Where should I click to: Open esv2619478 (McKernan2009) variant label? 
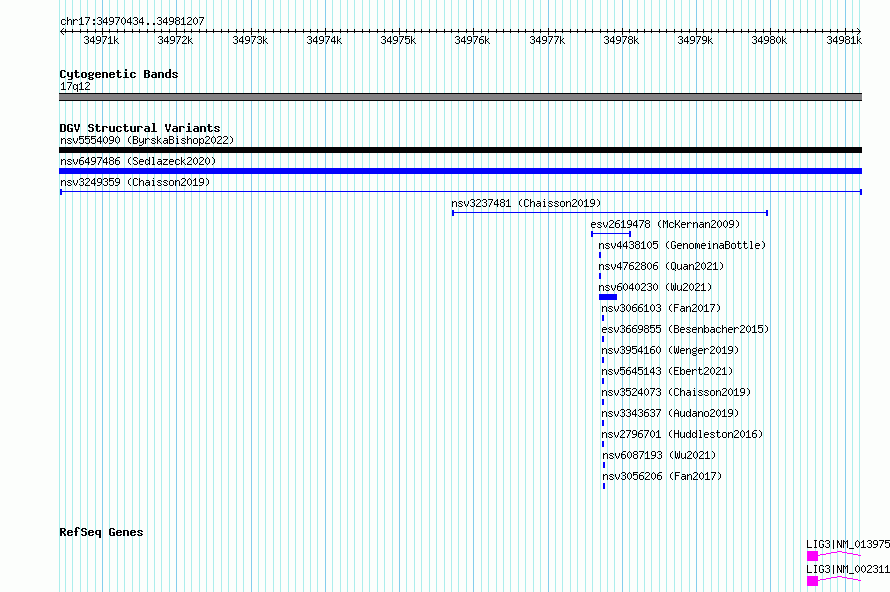665,224
